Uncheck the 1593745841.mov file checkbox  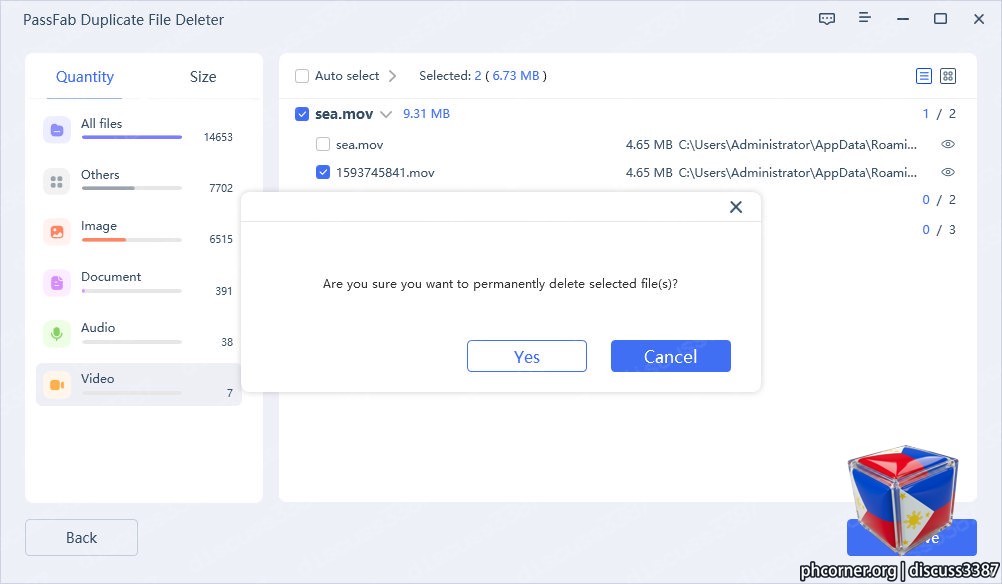tap(323, 173)
